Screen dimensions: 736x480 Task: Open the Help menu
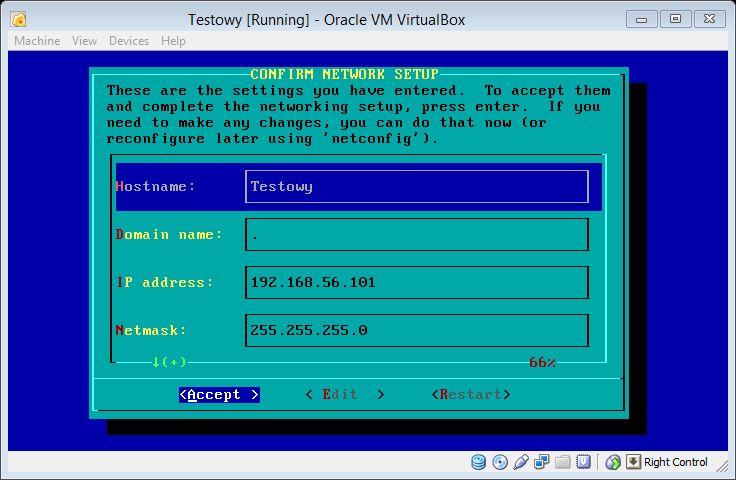(x=174, y=41)
